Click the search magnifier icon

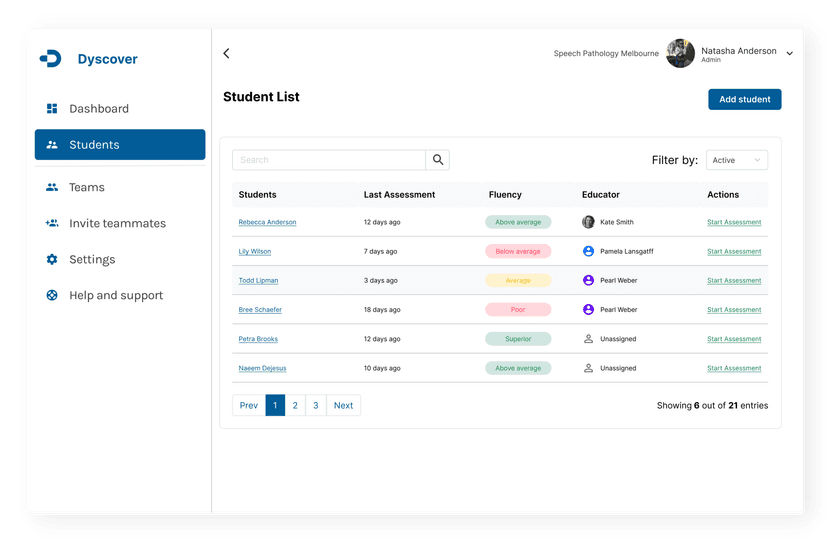(438, 160)
